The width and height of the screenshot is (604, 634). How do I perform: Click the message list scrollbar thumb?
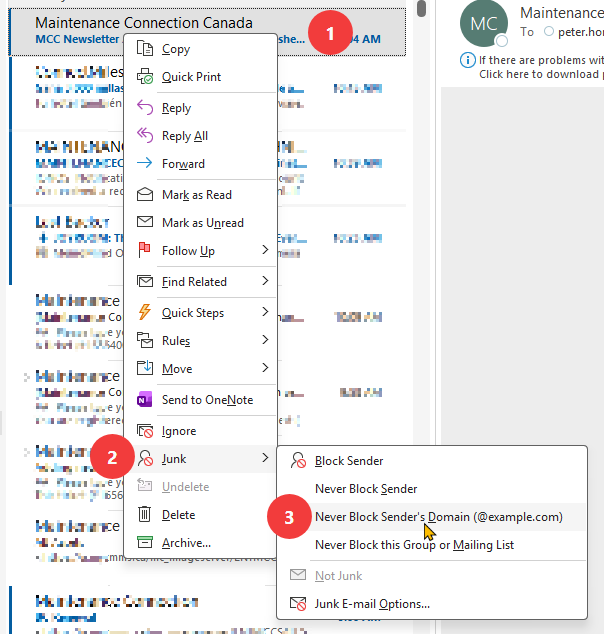421,8
